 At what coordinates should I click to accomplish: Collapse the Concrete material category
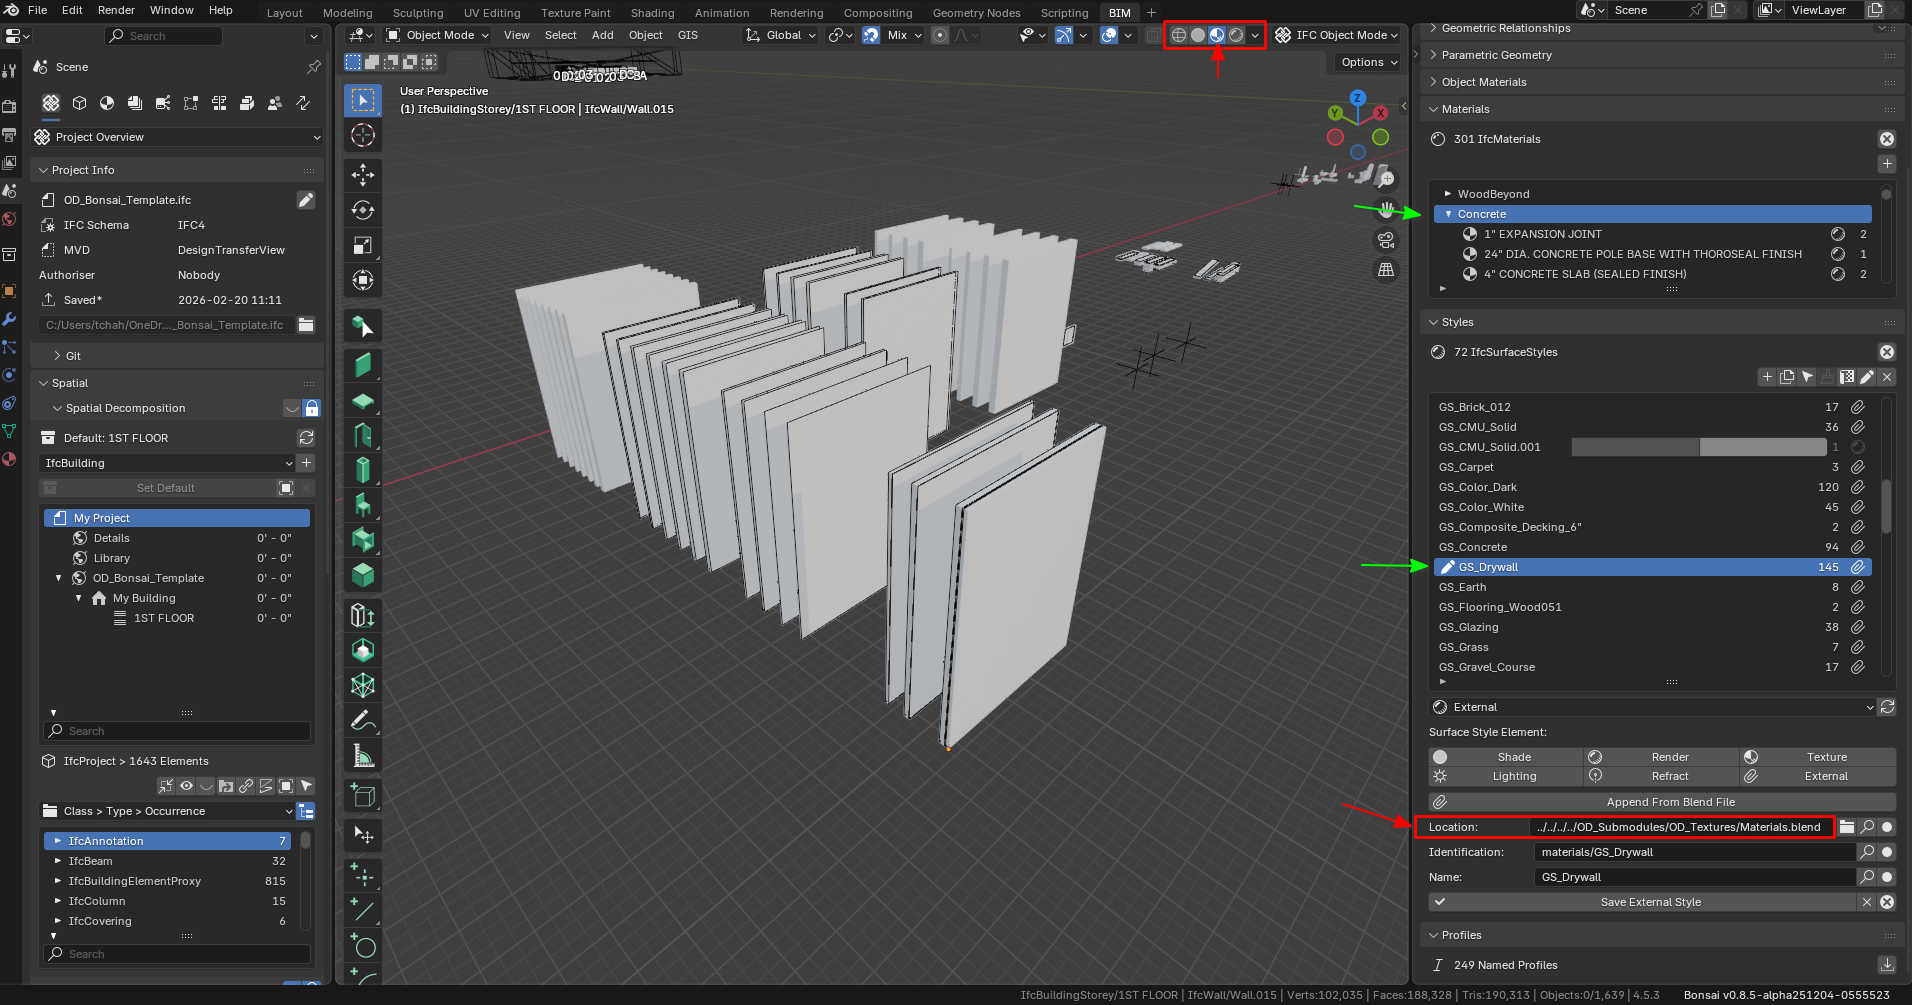pos(1448,214)
